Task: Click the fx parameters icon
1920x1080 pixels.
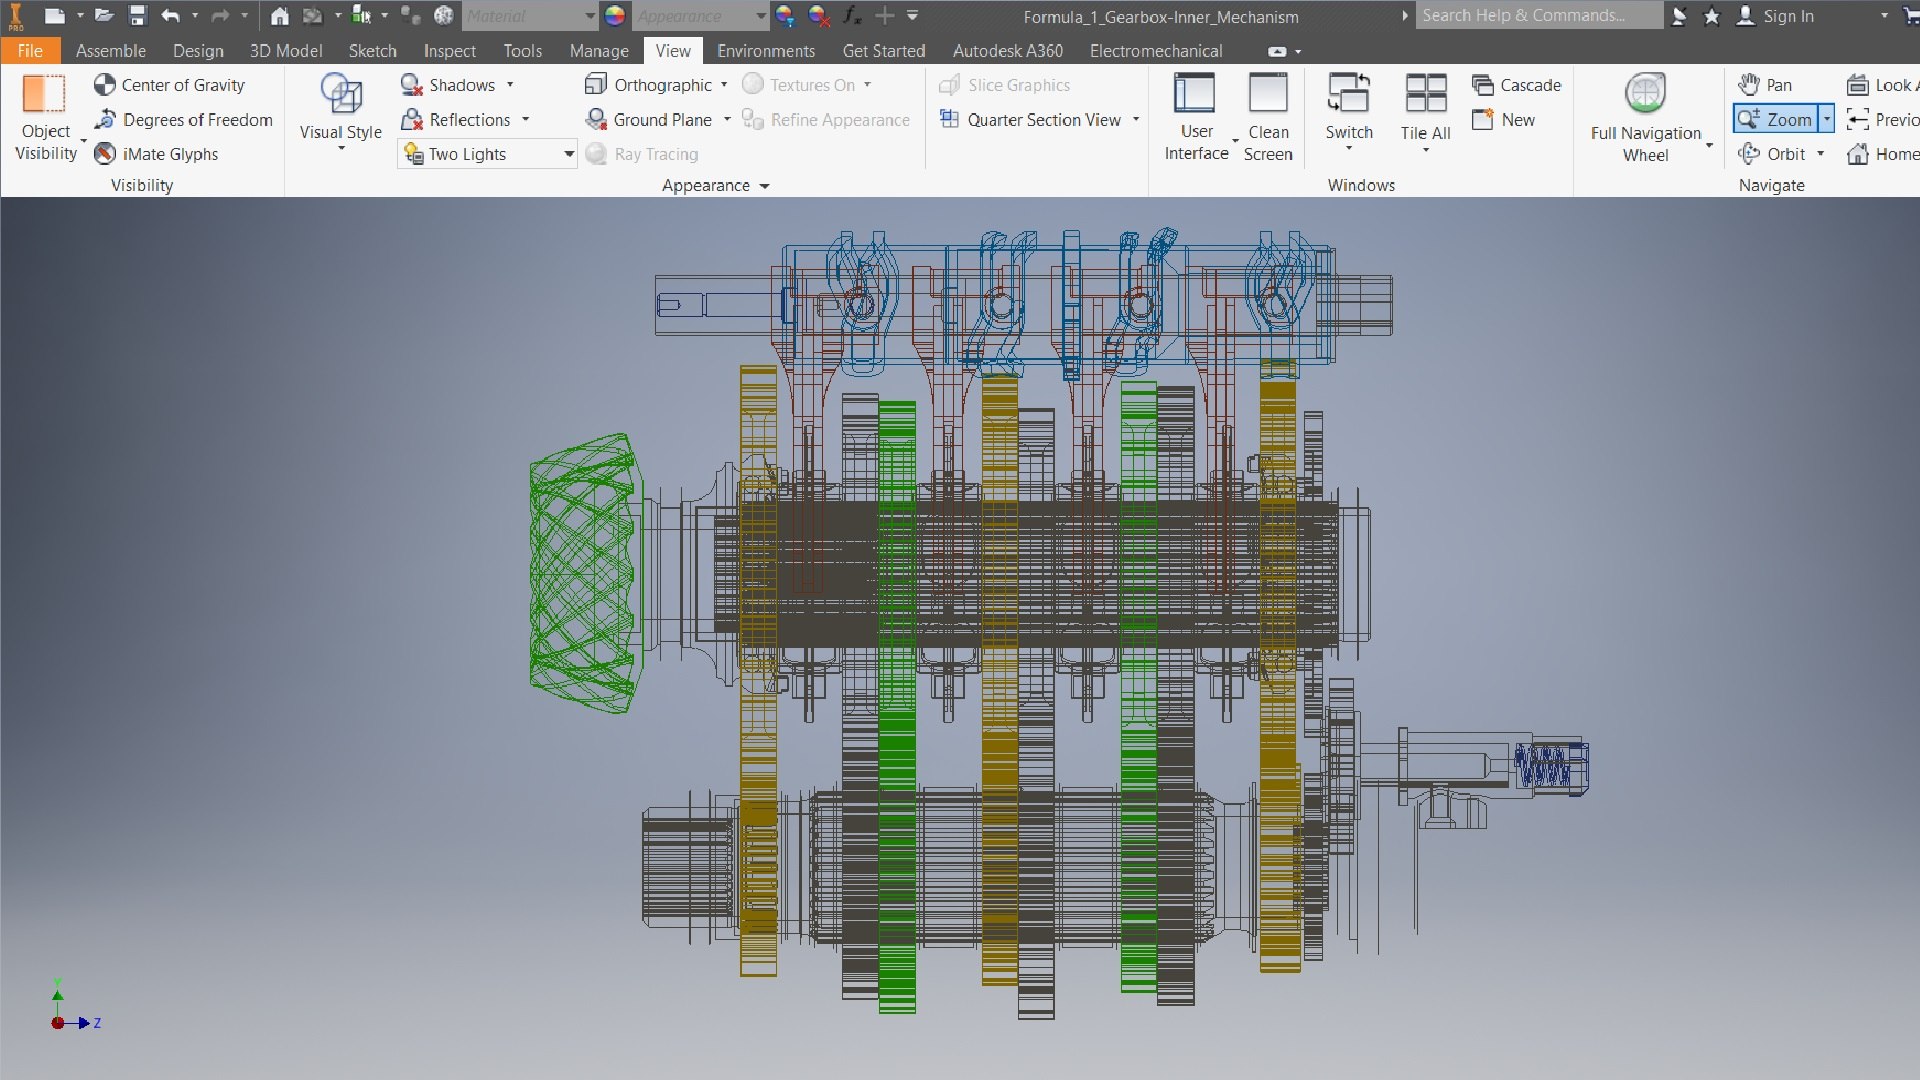Action: pyautogui.click(x=852, y=15)
